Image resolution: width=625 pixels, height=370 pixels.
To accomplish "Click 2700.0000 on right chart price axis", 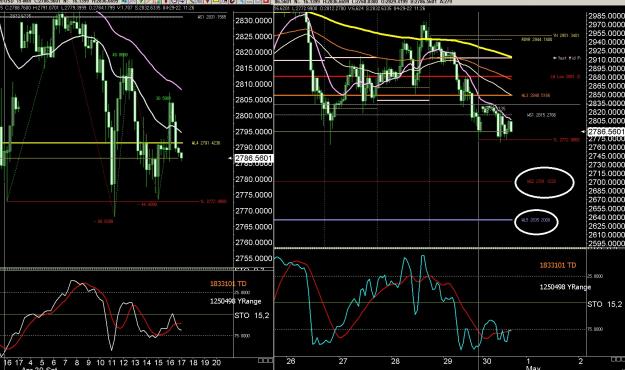I will click(606, 182).
